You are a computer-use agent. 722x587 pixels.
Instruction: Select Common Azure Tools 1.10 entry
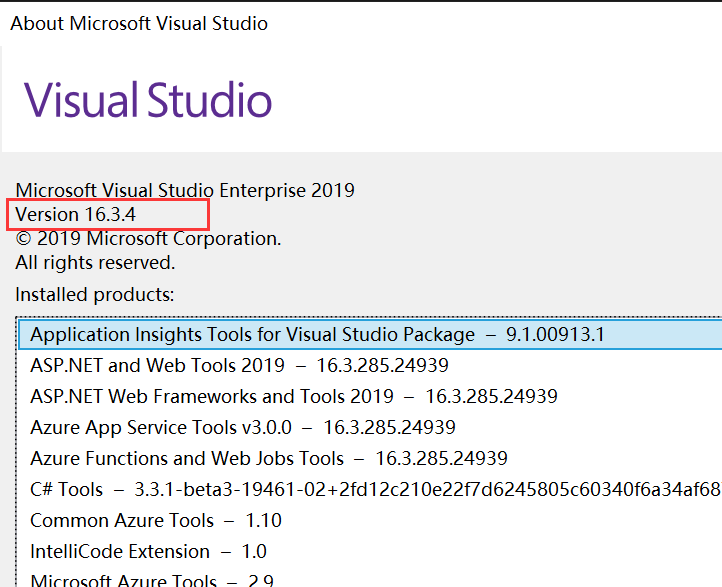click(370, 521)
